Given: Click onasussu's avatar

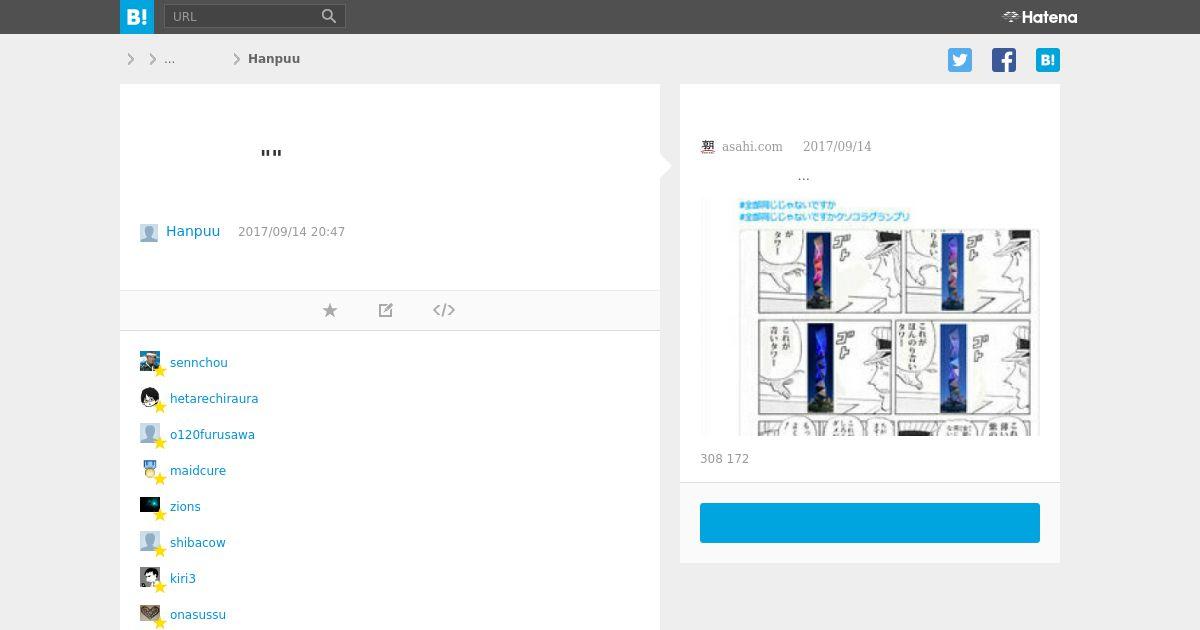Looking at the screenshot, I should 150,614.
